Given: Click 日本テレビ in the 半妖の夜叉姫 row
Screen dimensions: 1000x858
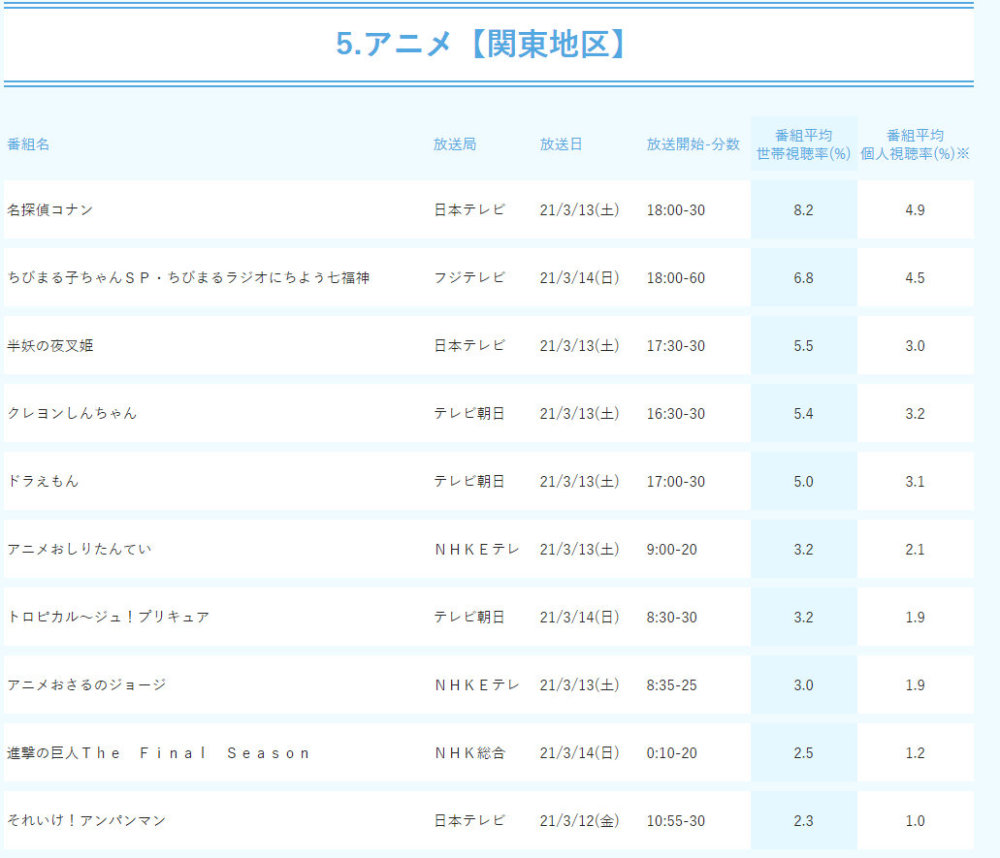Looking at the screenshot, I should click(469, 346).
